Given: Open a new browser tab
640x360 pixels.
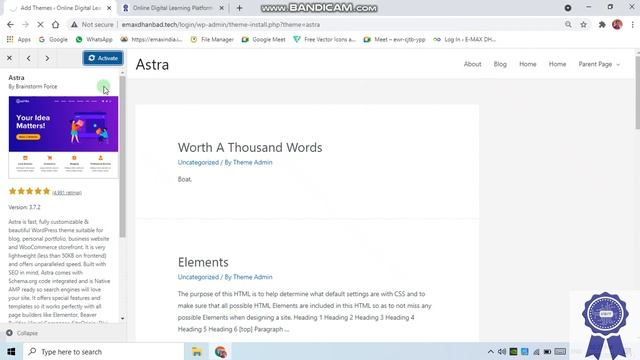Looking at the screenshot, I should tap(240, 8).
